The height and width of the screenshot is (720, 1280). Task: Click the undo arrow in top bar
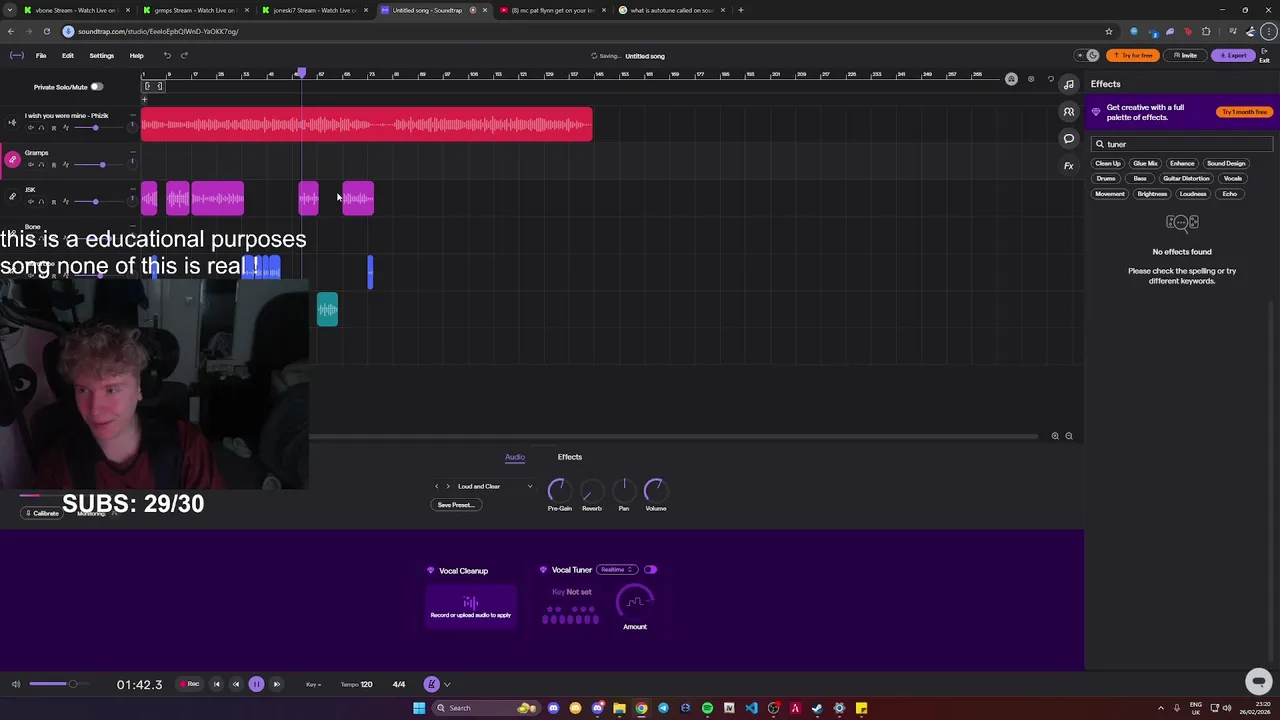[167, 55]
